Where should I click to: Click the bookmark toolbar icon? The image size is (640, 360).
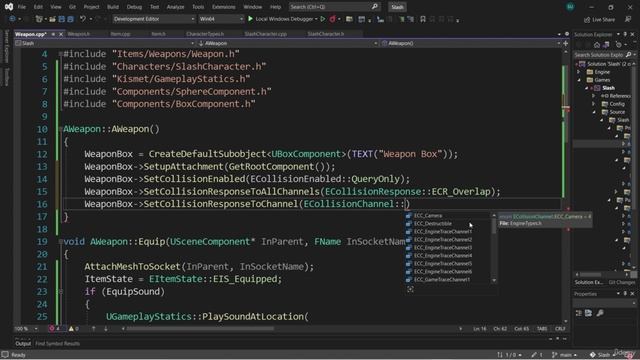423,19
